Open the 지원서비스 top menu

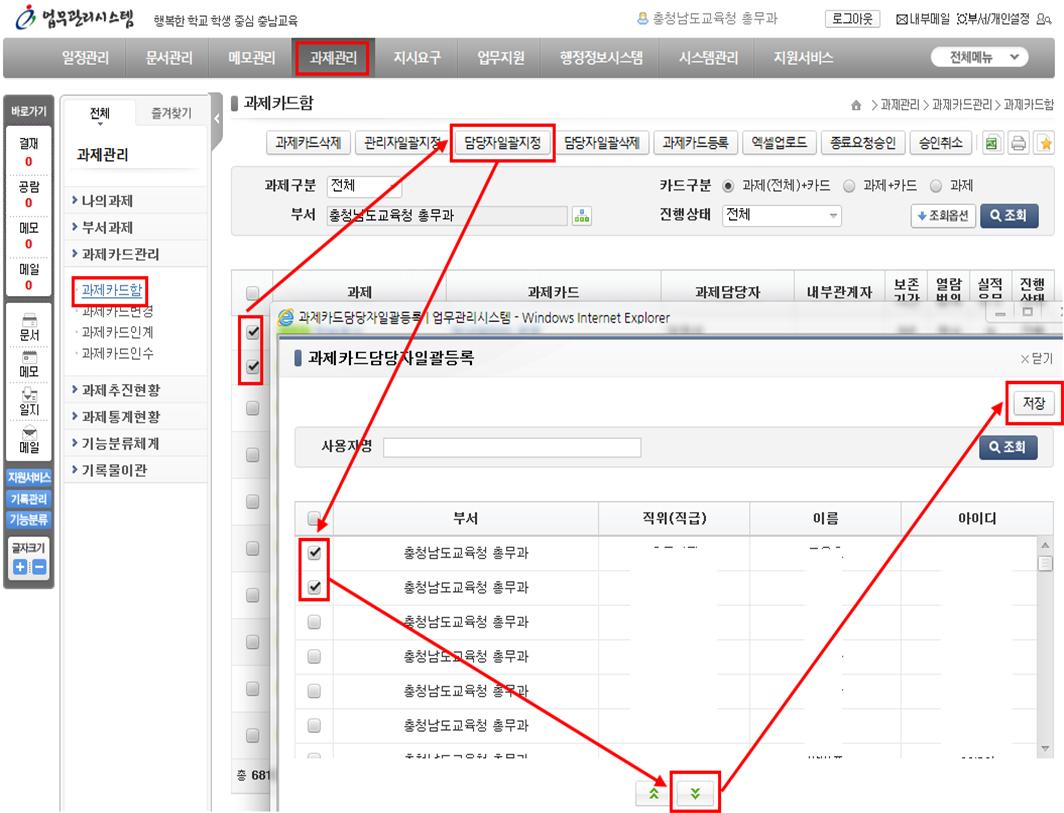803,58
